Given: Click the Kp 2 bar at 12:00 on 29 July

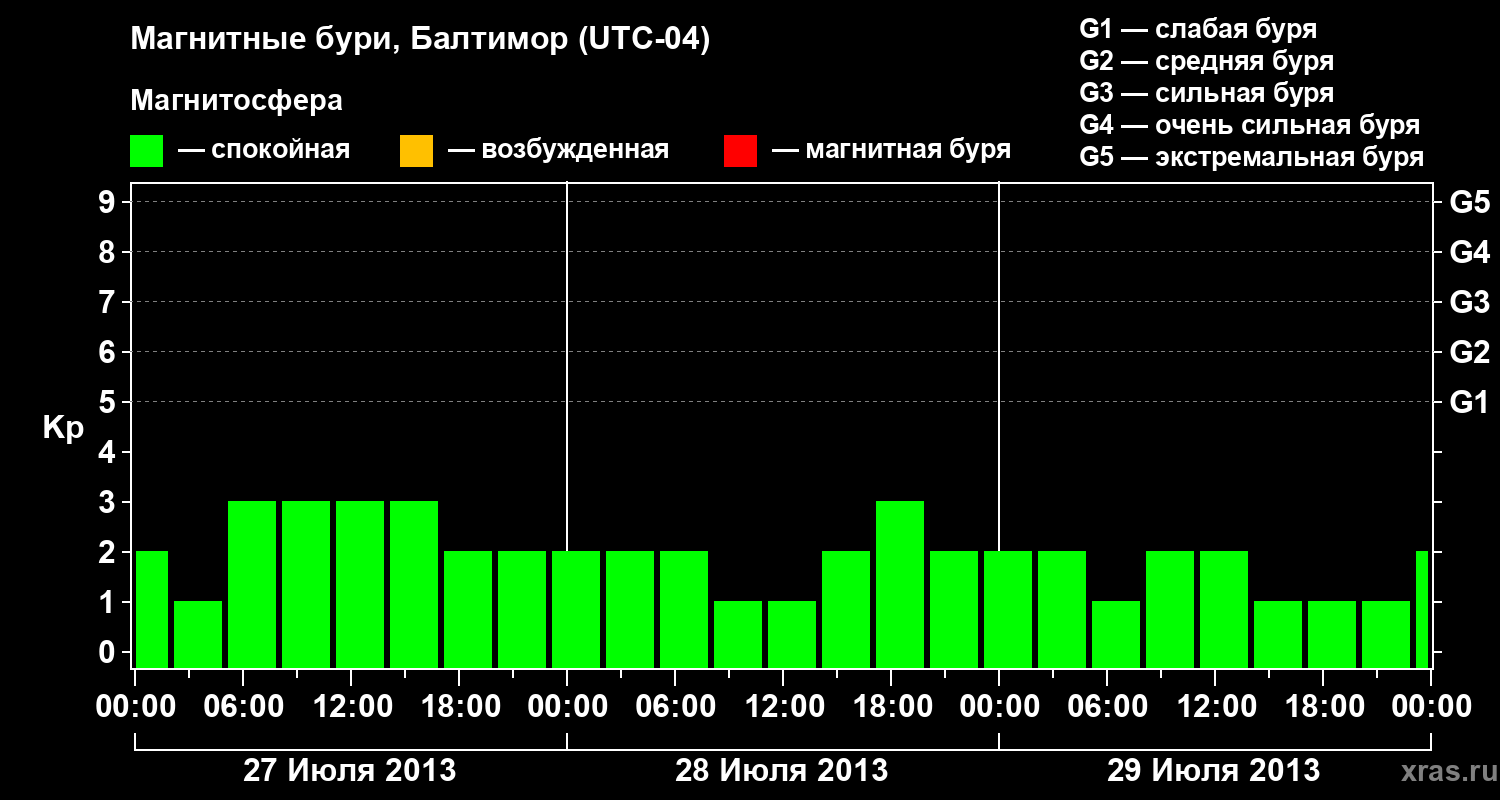Looking at the screenshot, I should click(1224, 609).
